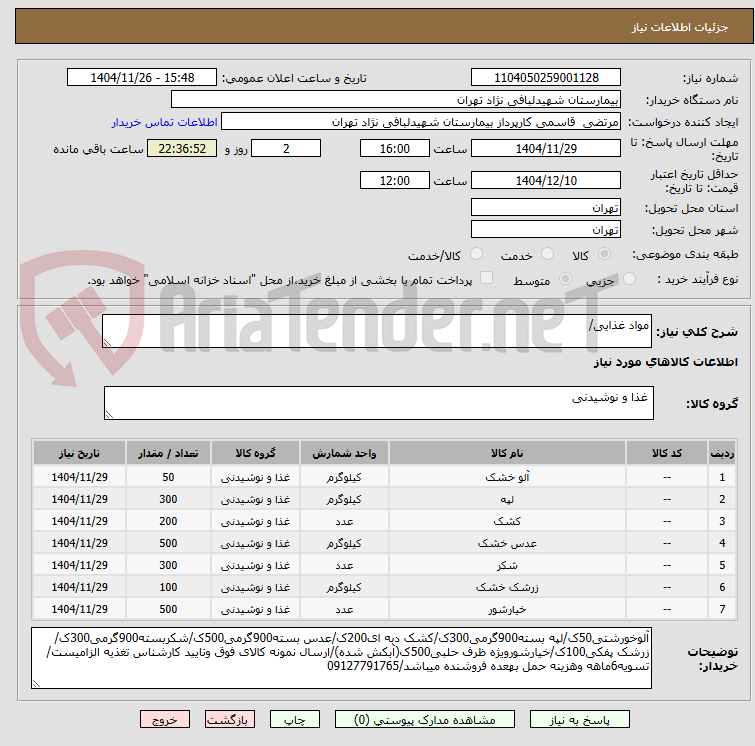Click quantity 200 in کشک row
Image resolution: width=755 pixels, height=746 pixels.
click(x=168, y=521)
